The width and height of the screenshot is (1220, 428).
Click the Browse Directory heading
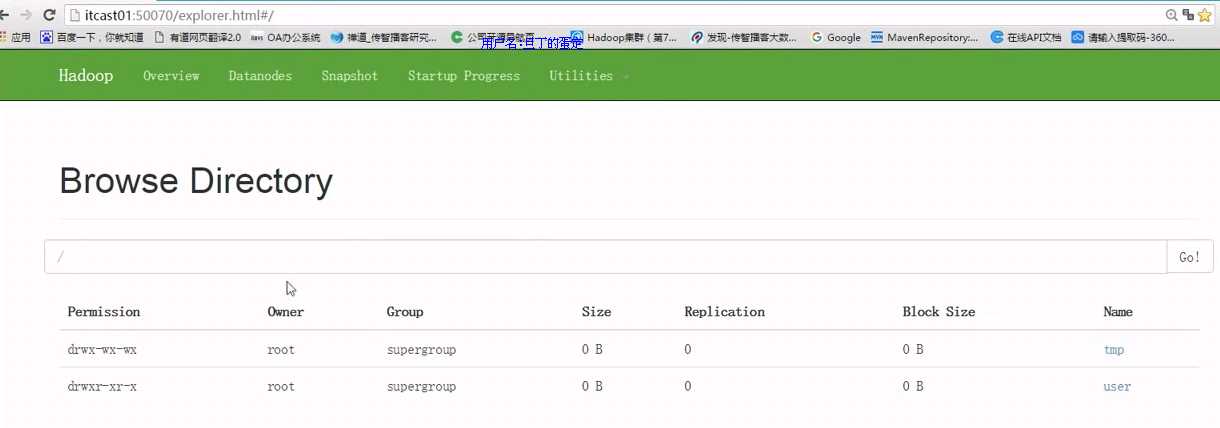point(196,181)
